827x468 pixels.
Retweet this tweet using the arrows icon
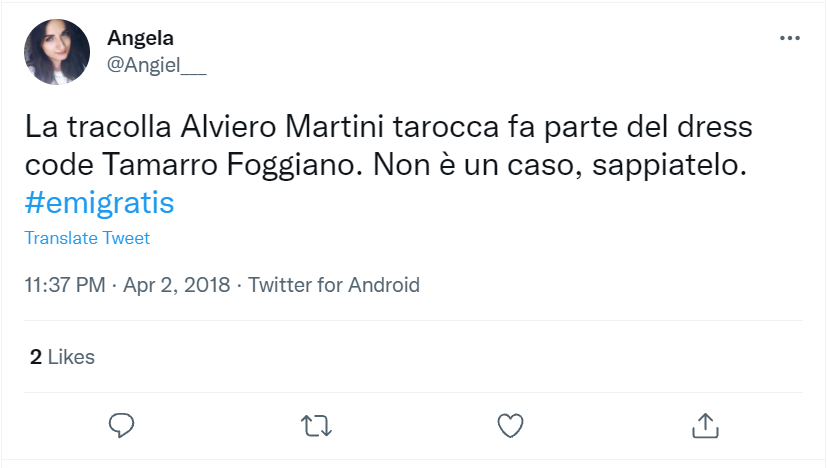click(316, 425)
